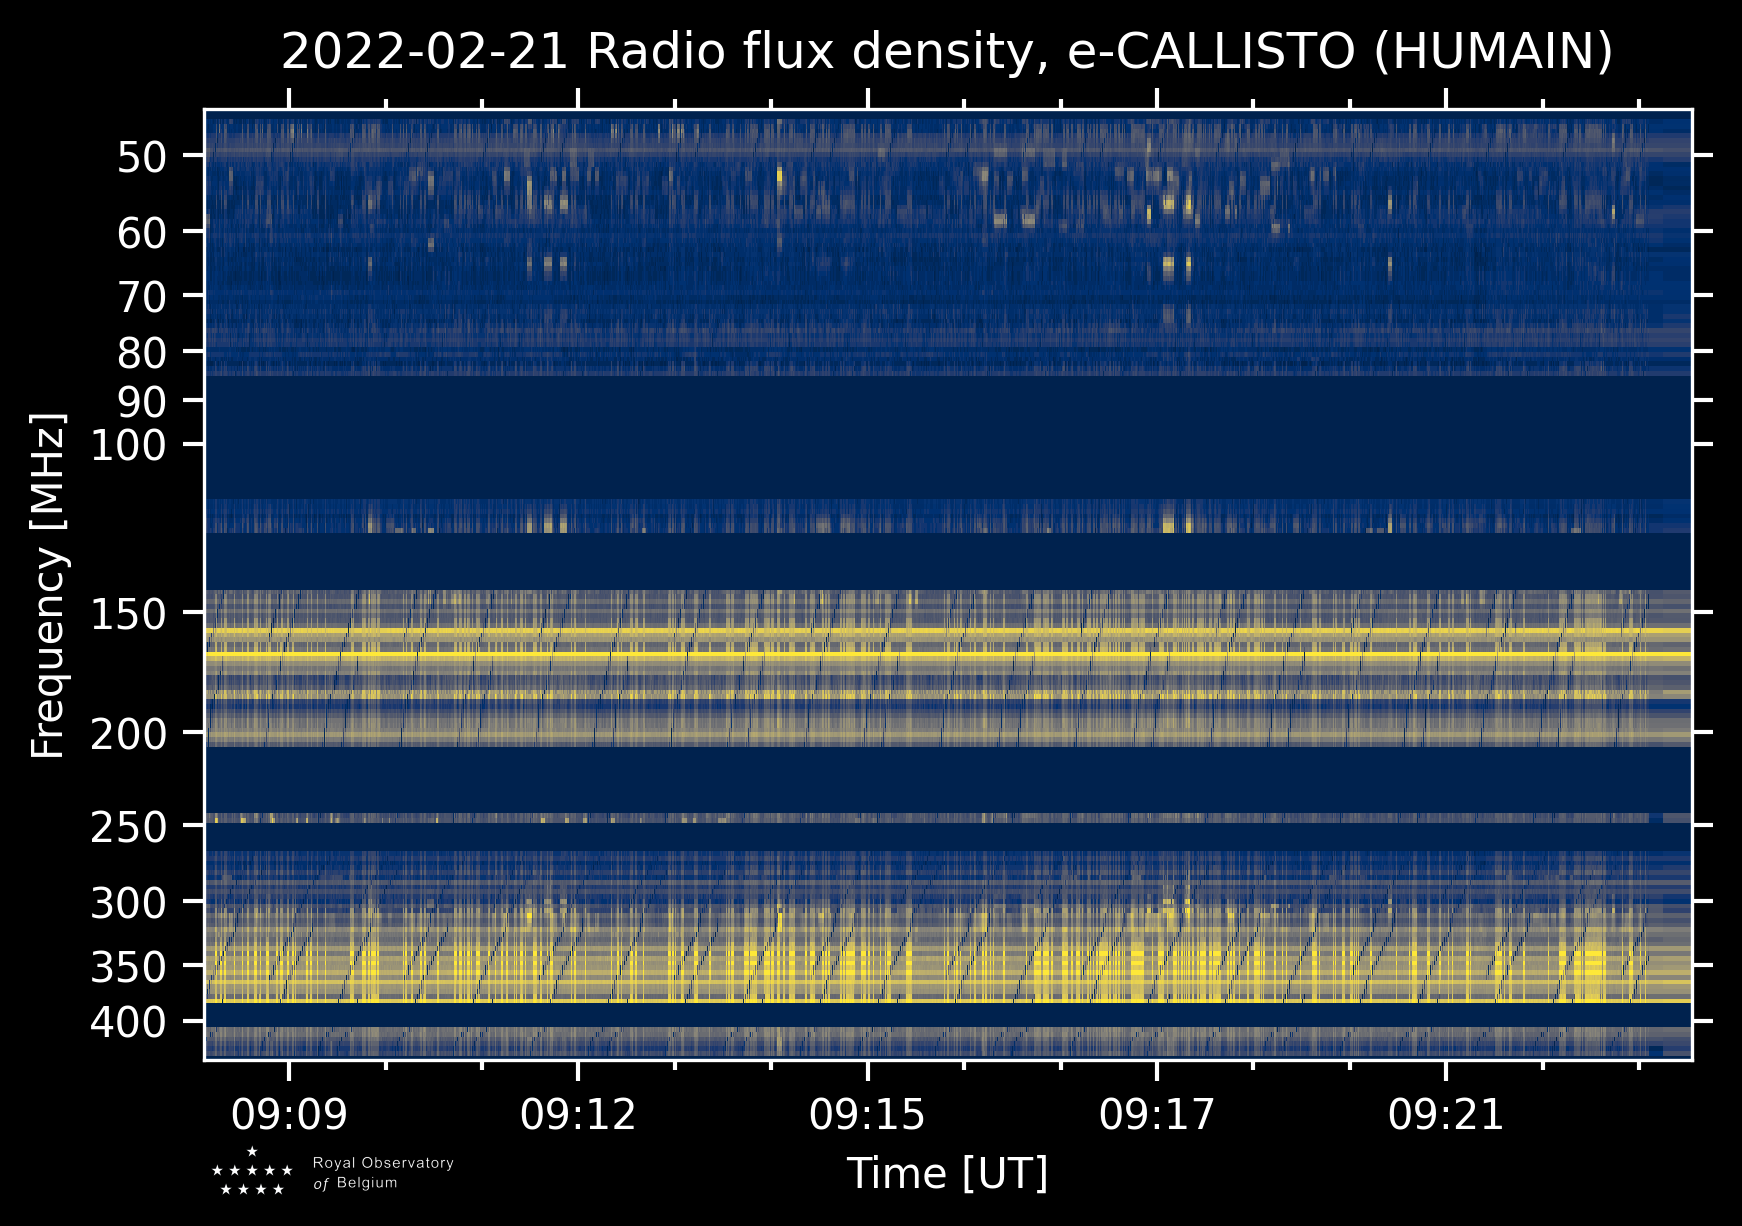Viewport: 1742px width, 1226px height.
Task: Click the Frequency [MHz] axis label
Action: (x=48, y=585)
